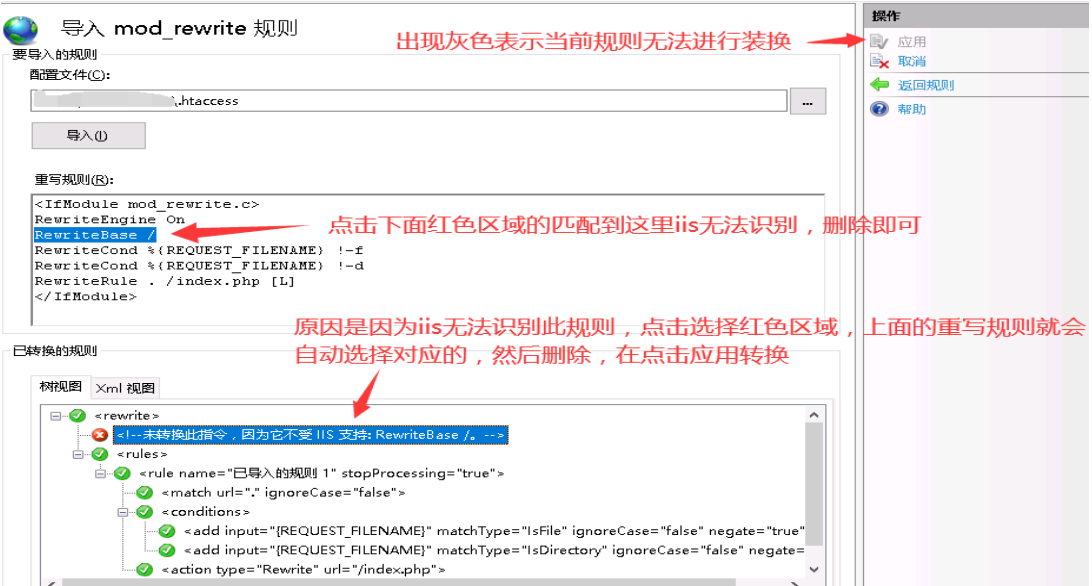Image resolution: width=1092 pixels, height=586 pixels.
Task: Click the red X Cancel (取消) icon
Action: 879,62
